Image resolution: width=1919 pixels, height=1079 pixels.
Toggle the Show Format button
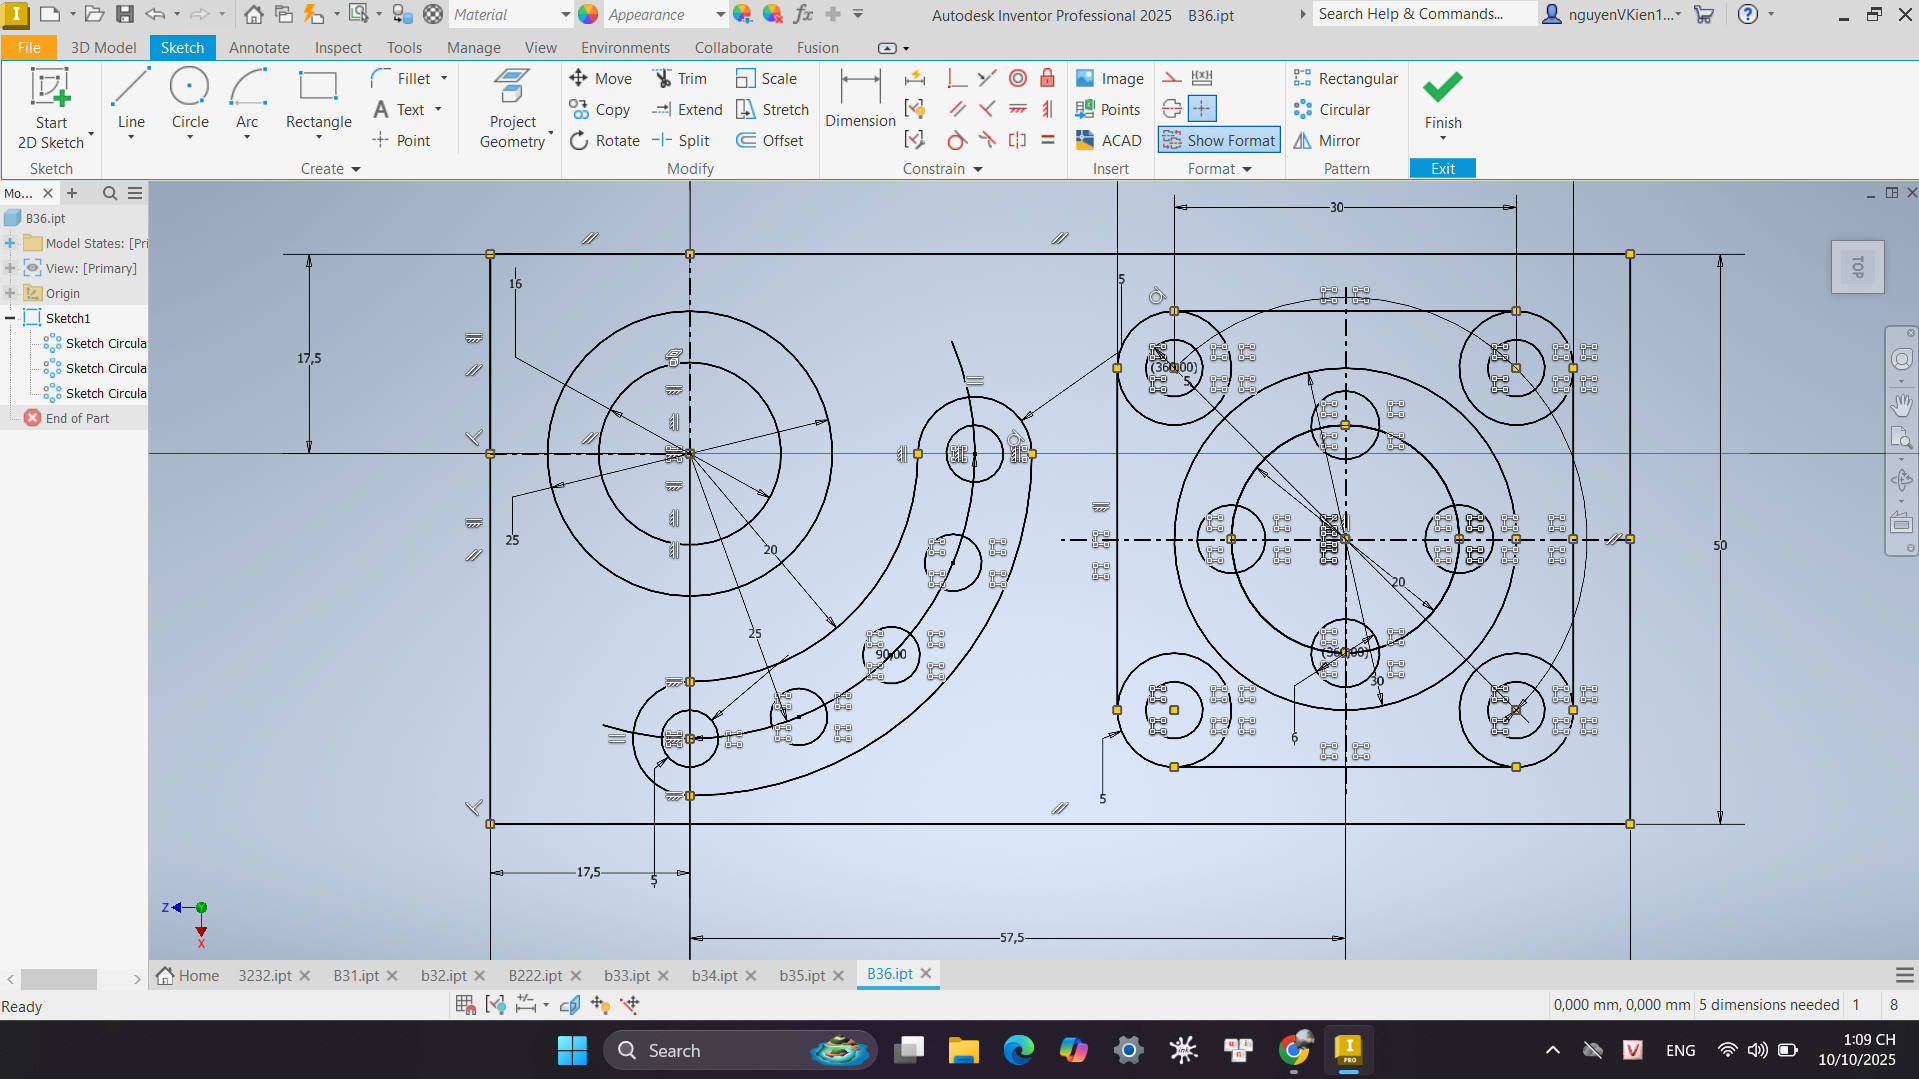click(1219, 141)
